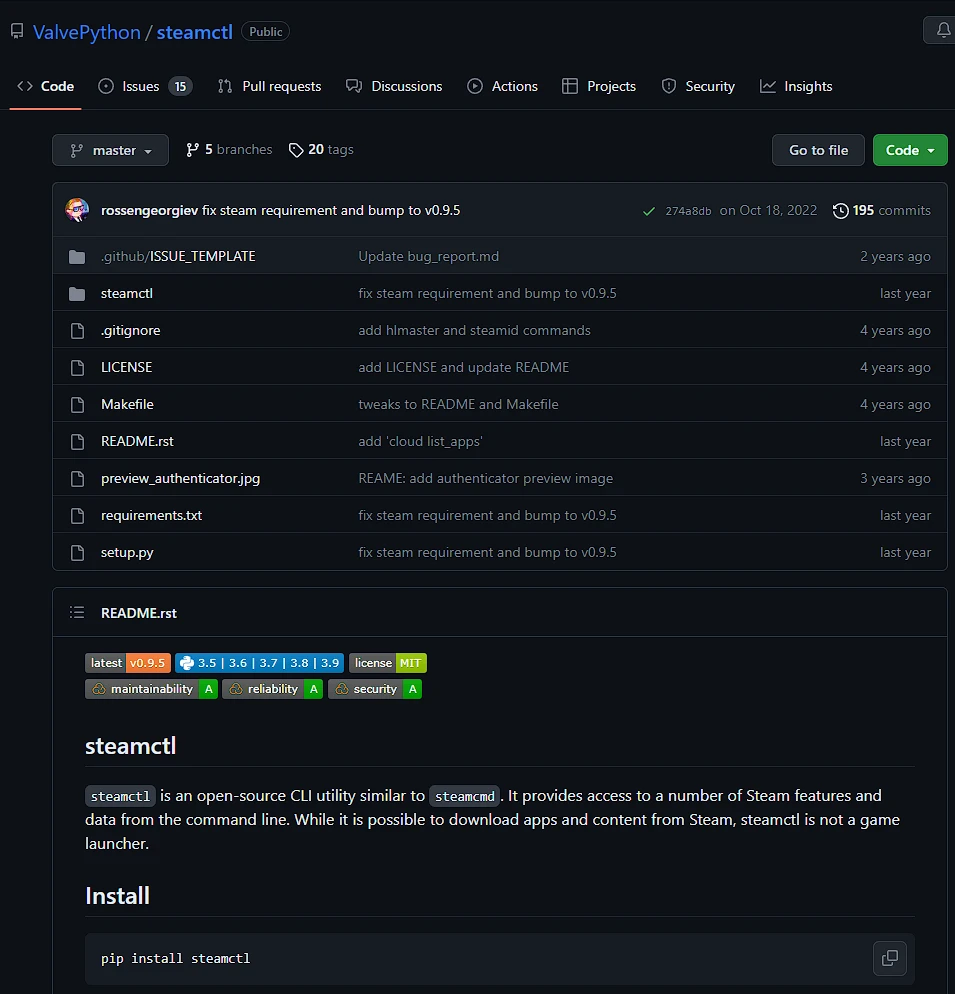Open the commits history clock icon

[840, 211]
